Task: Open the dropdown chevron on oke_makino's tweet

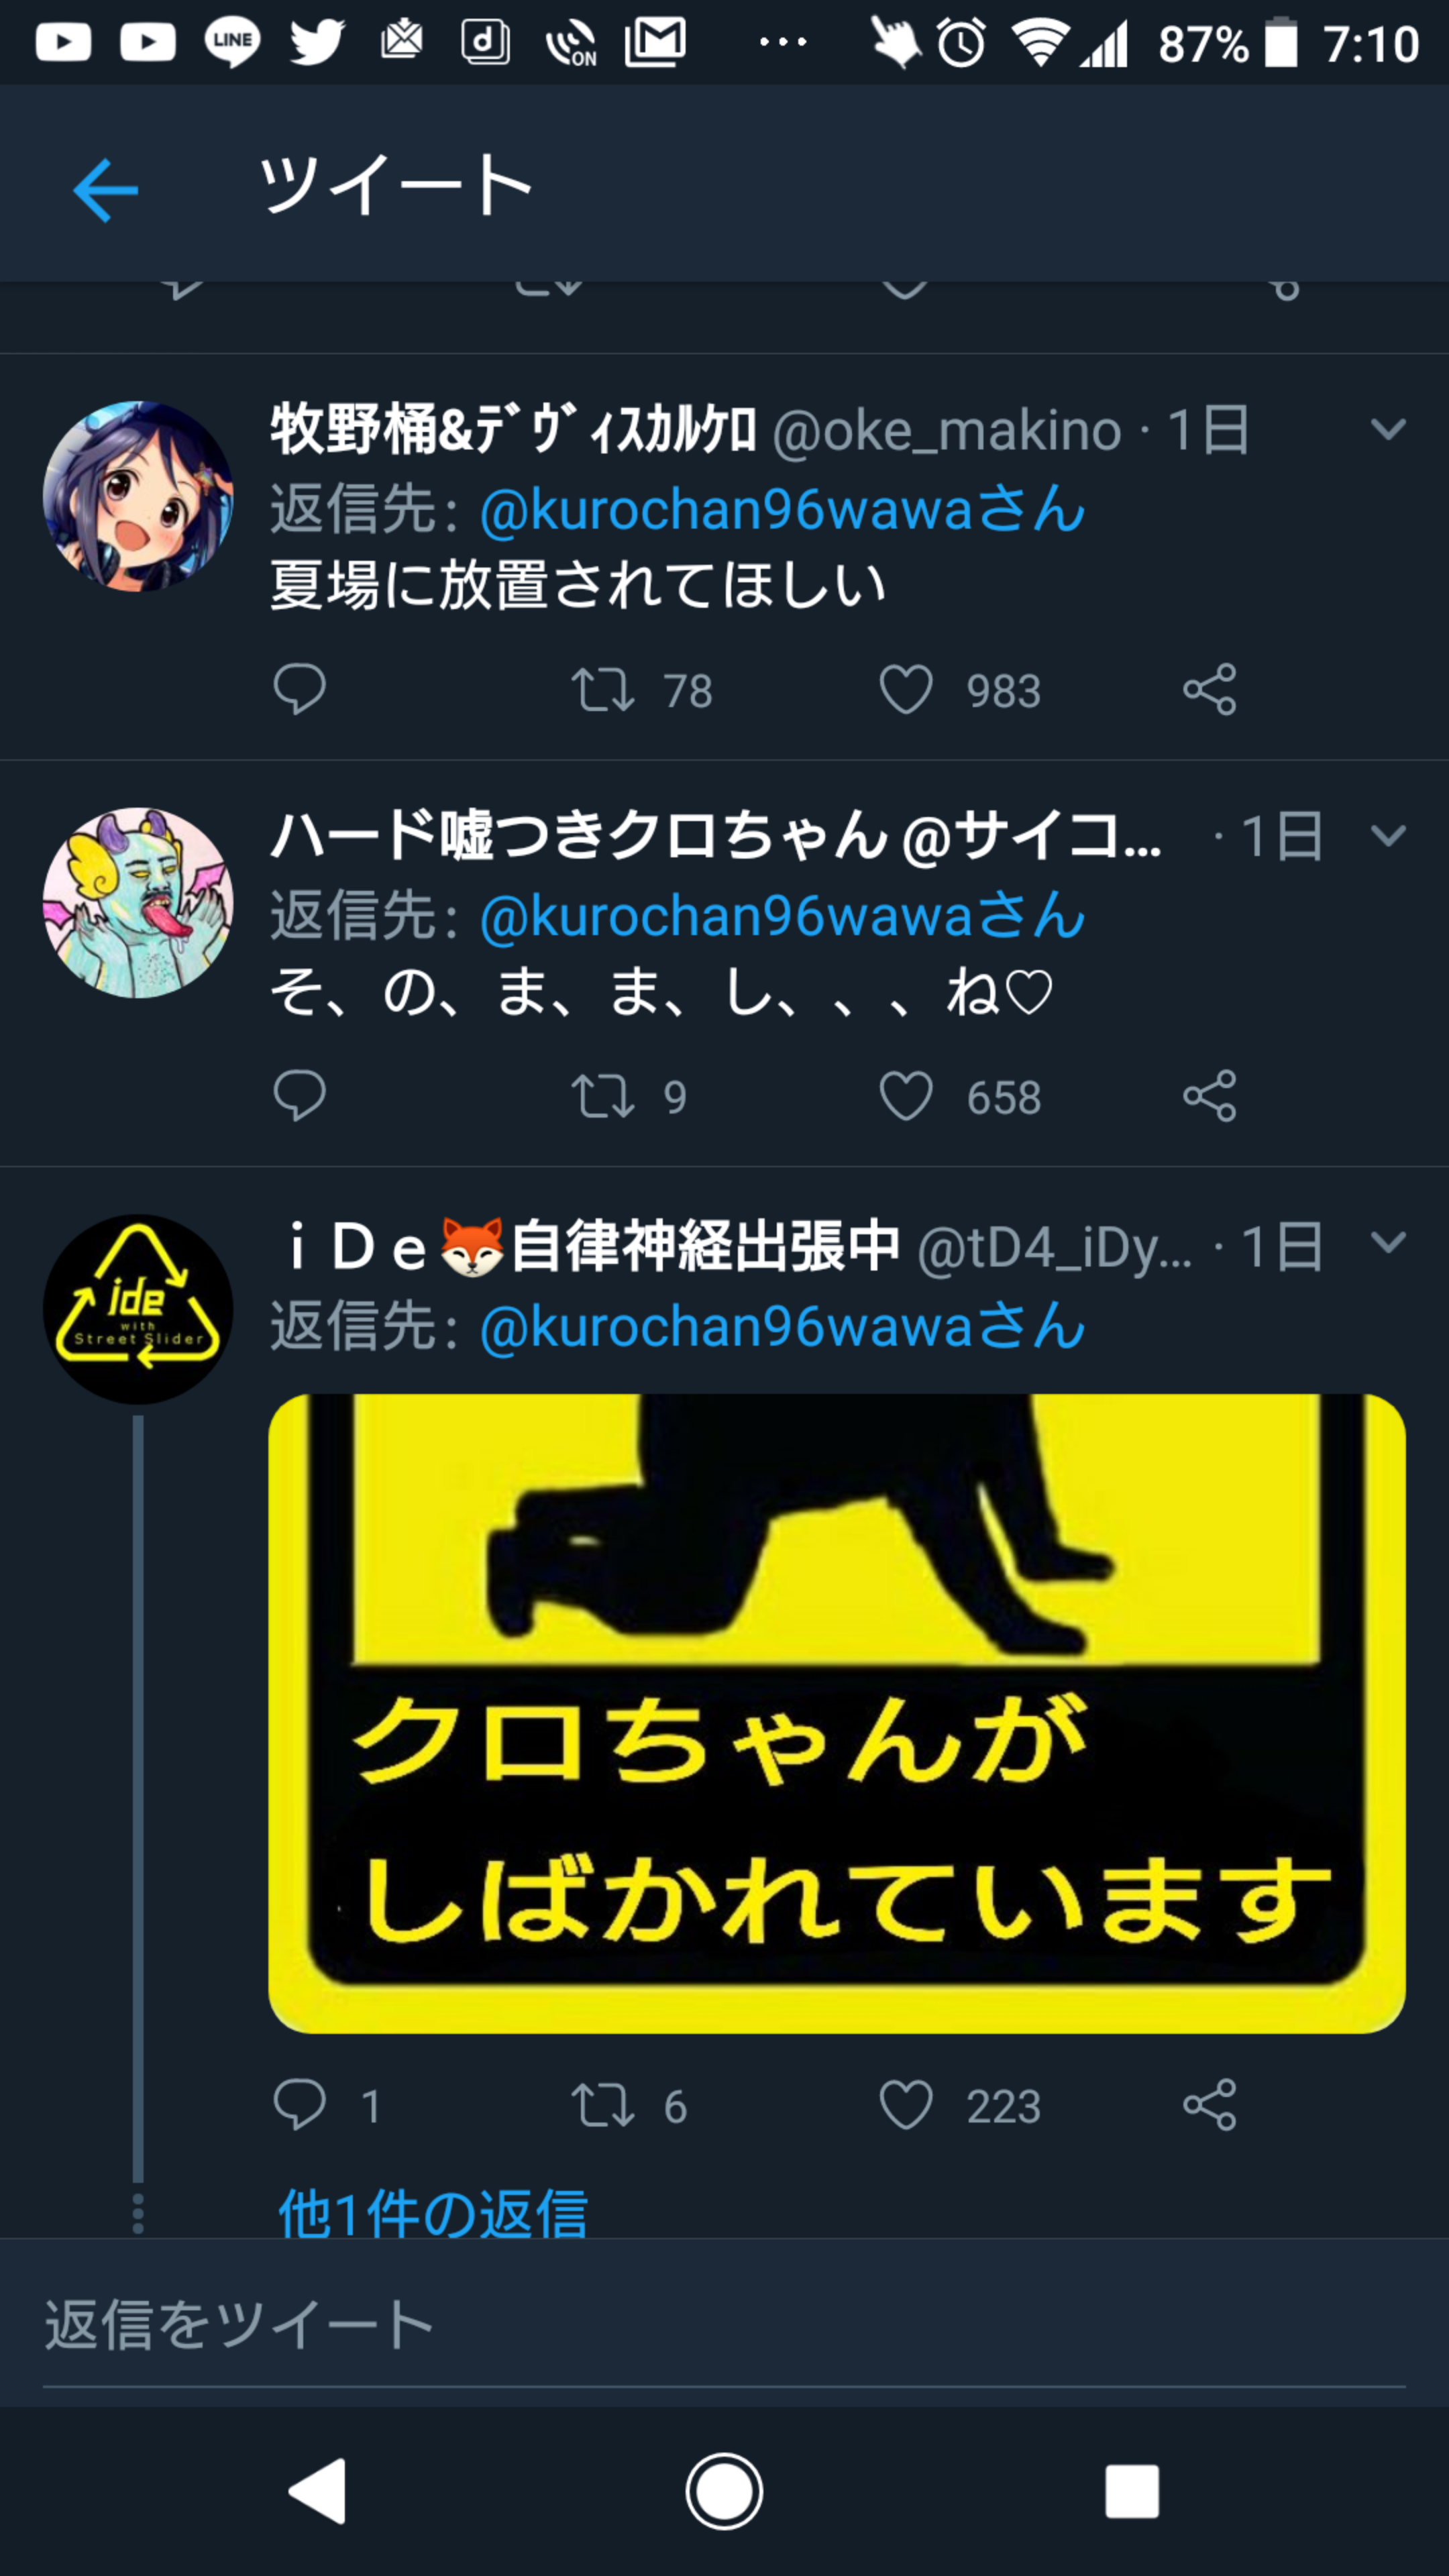Action: pos(1388,429)
